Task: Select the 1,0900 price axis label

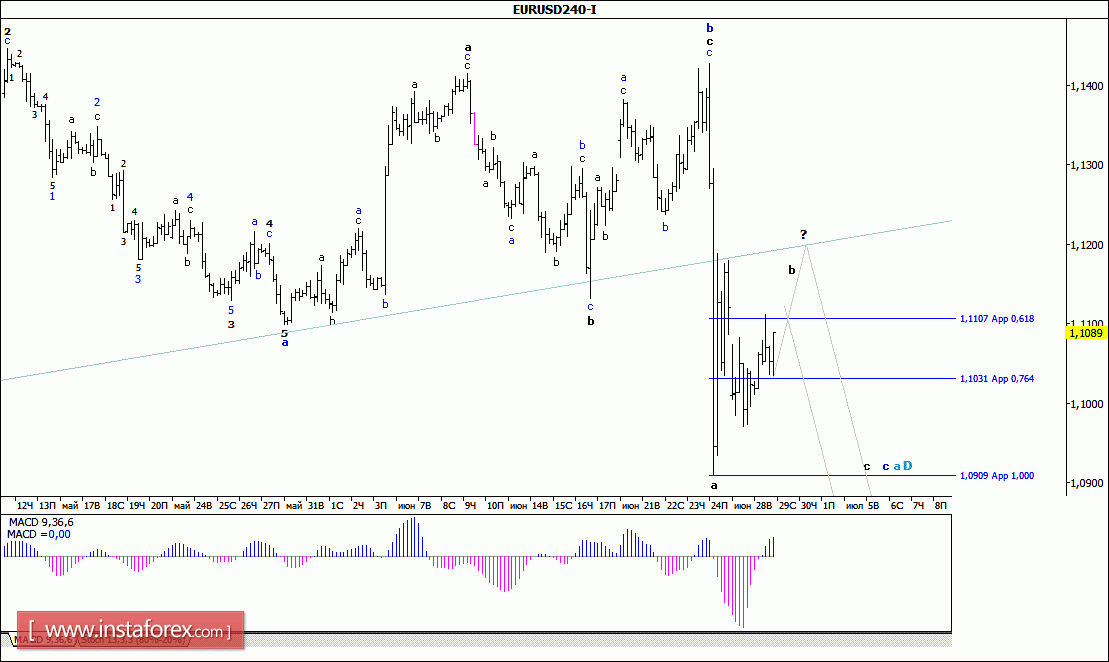Action: point(1086,483)
